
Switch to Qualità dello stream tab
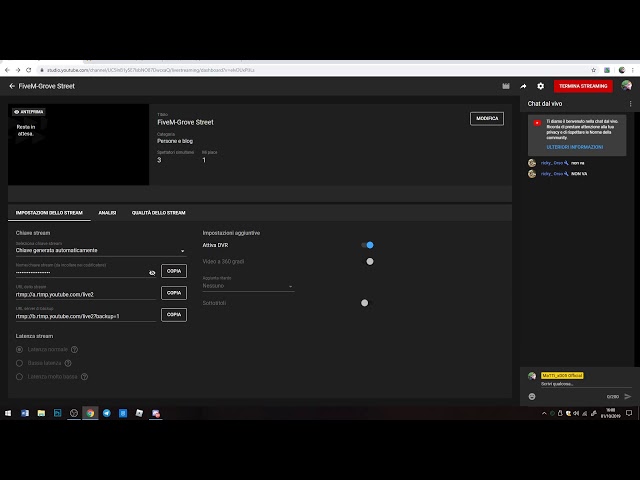(158, 213)
